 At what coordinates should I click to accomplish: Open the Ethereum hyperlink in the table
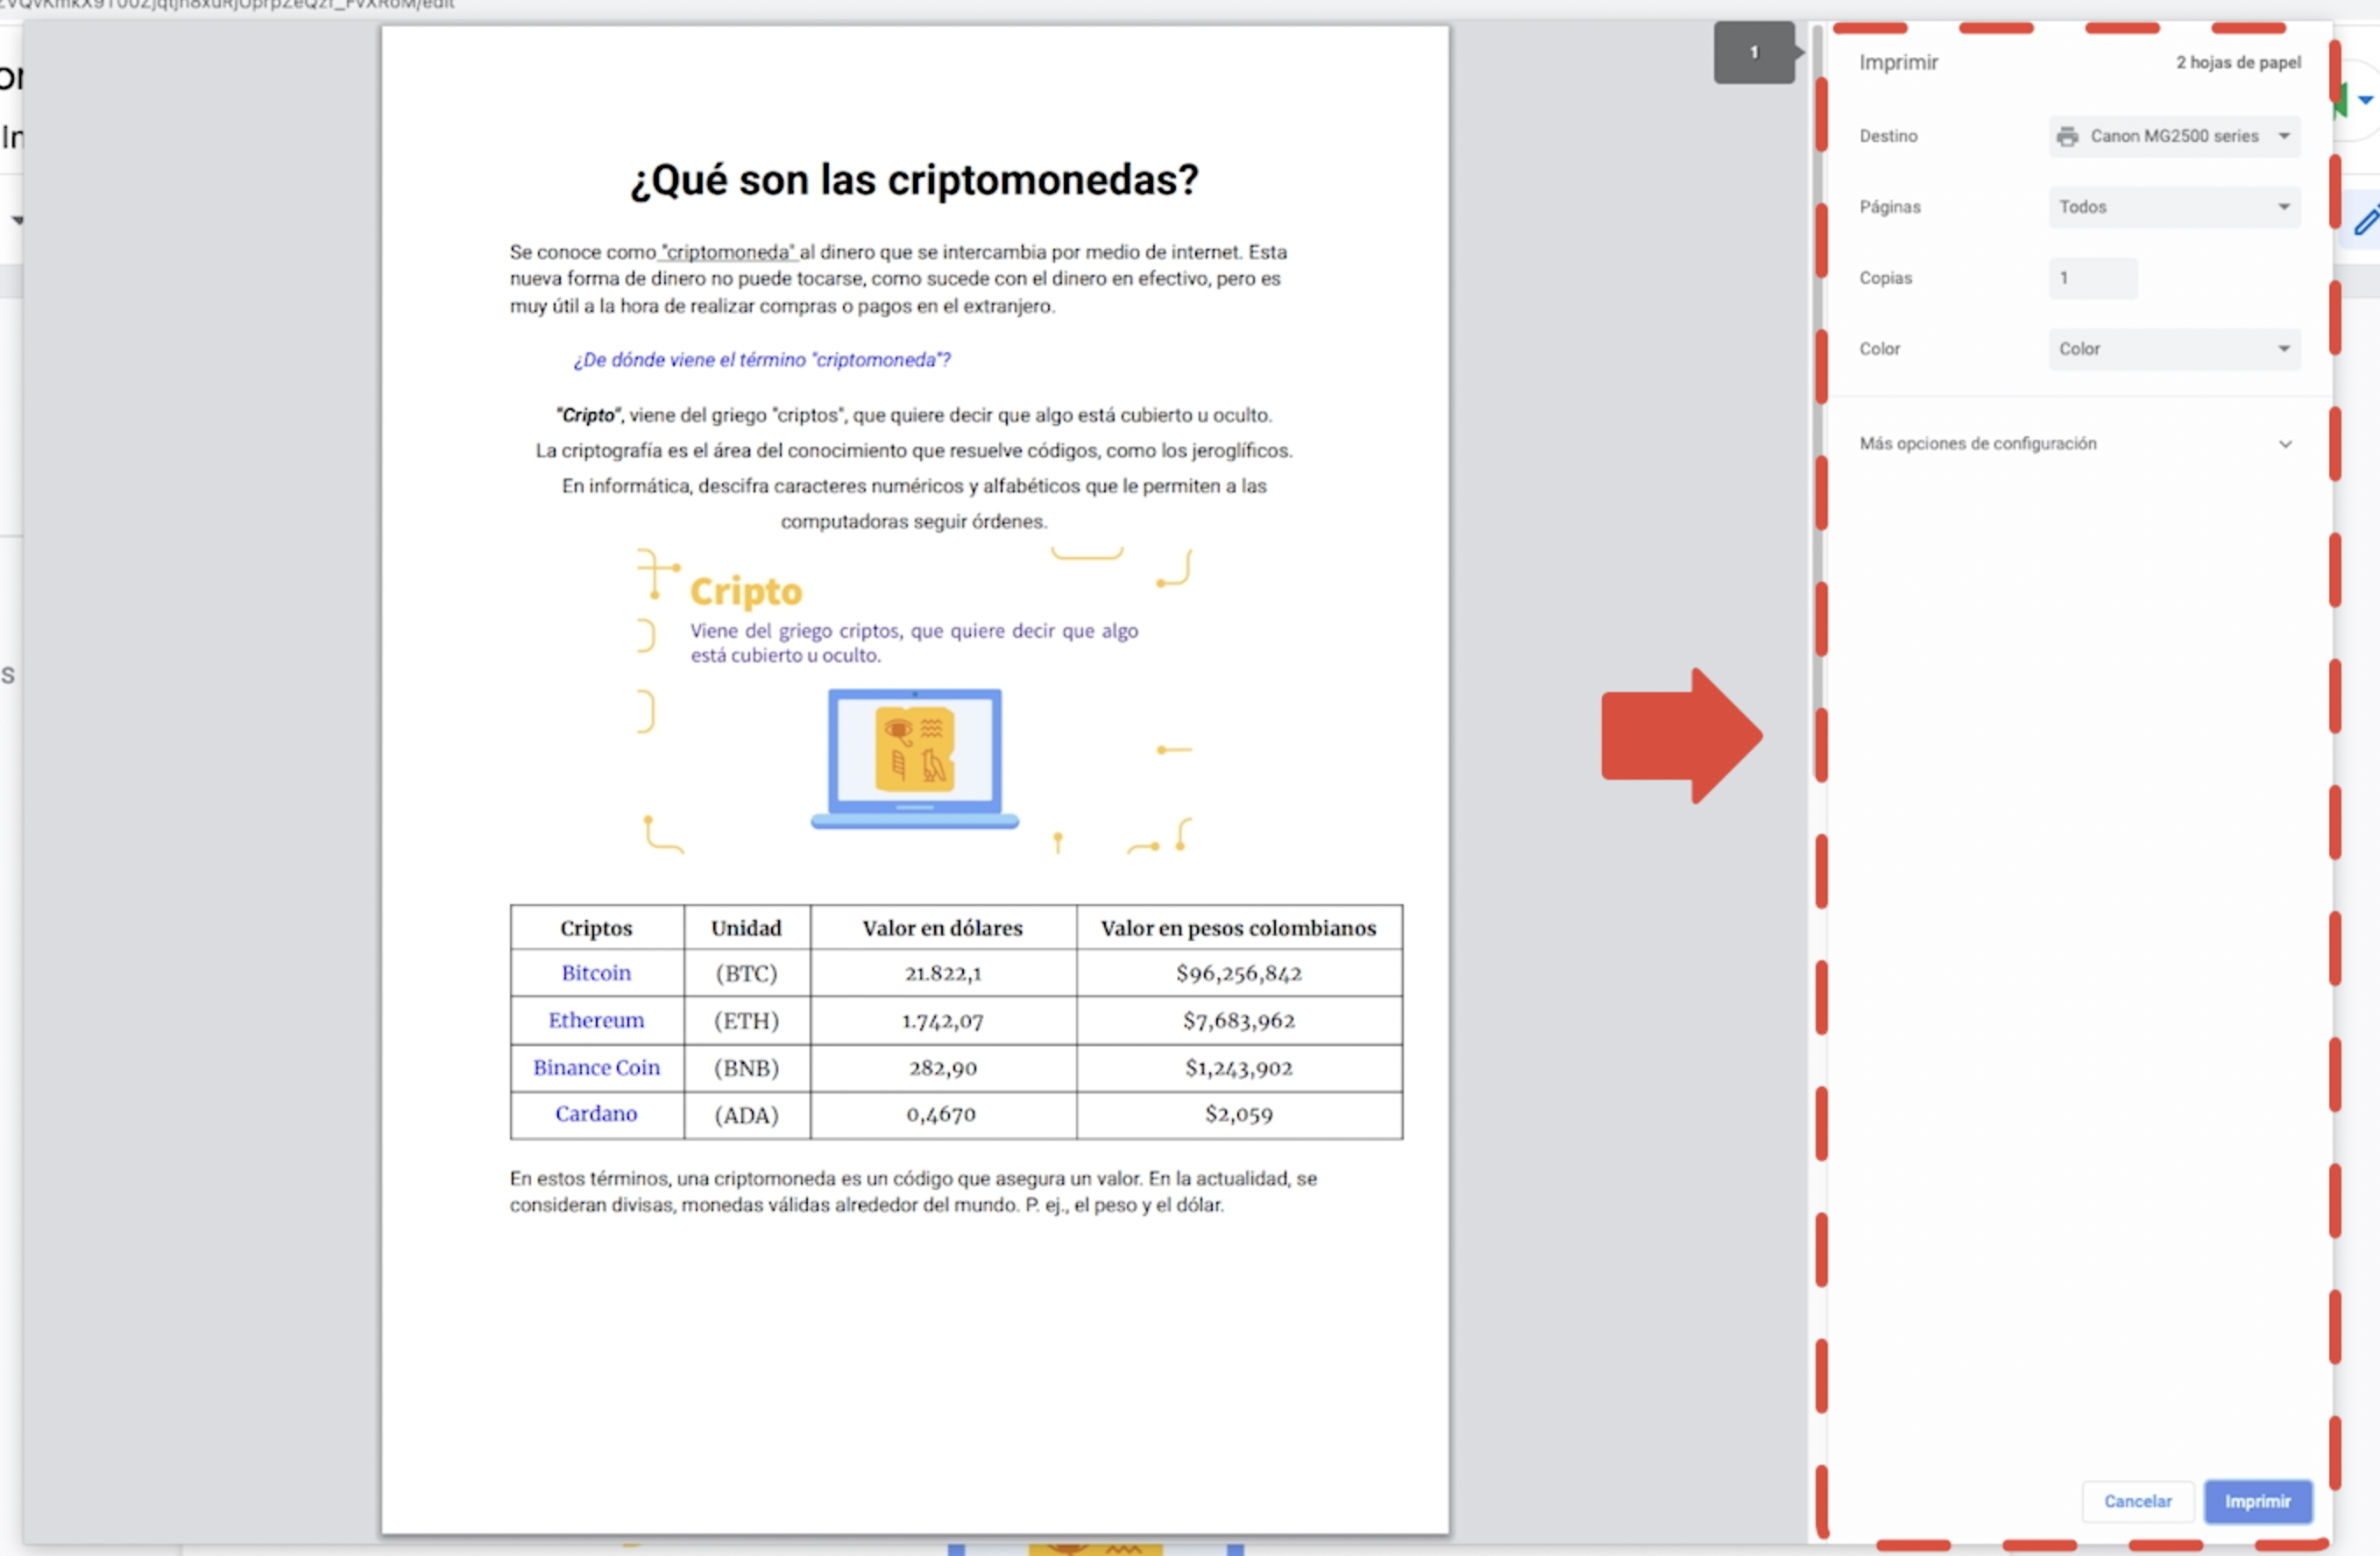point(596,1020)
